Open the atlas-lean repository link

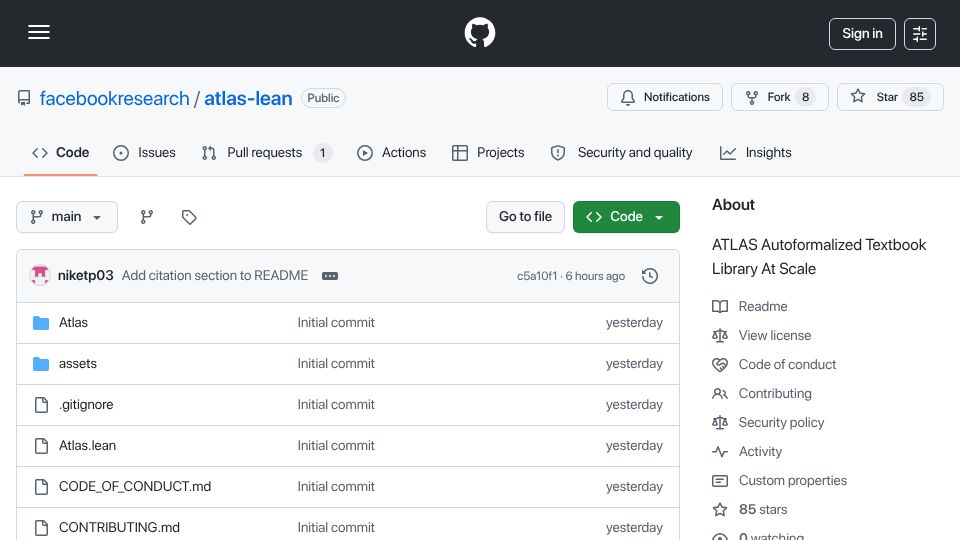click(x=248, y=98)
